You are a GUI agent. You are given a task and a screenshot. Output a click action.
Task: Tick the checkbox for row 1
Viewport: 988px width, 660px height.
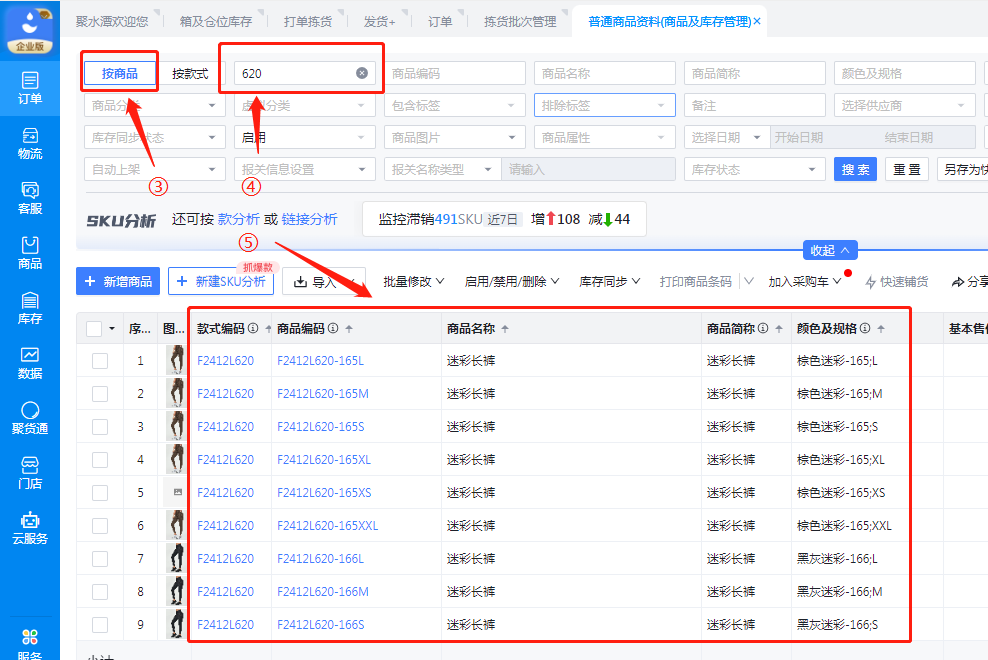(100, 361)
